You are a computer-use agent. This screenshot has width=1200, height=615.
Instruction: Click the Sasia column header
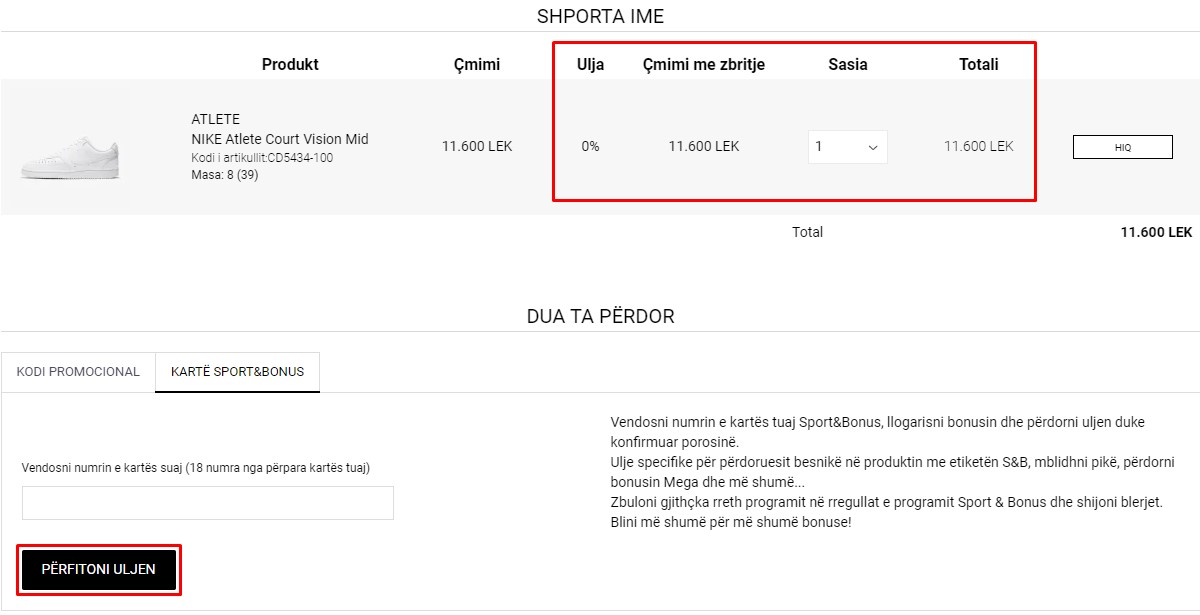(848, 64)
